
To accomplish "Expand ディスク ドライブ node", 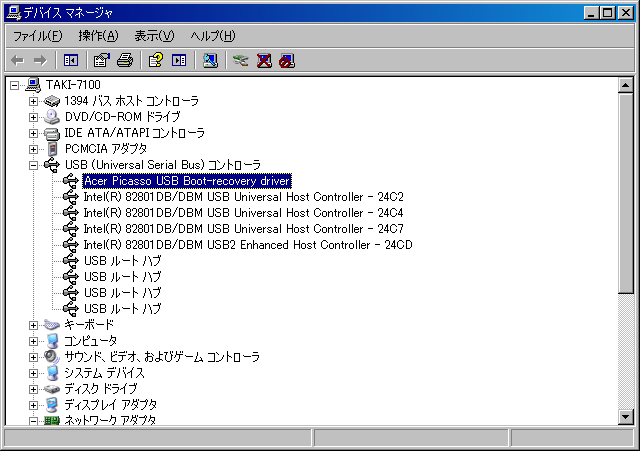I will pyautogui.click(x=33, y=389).
